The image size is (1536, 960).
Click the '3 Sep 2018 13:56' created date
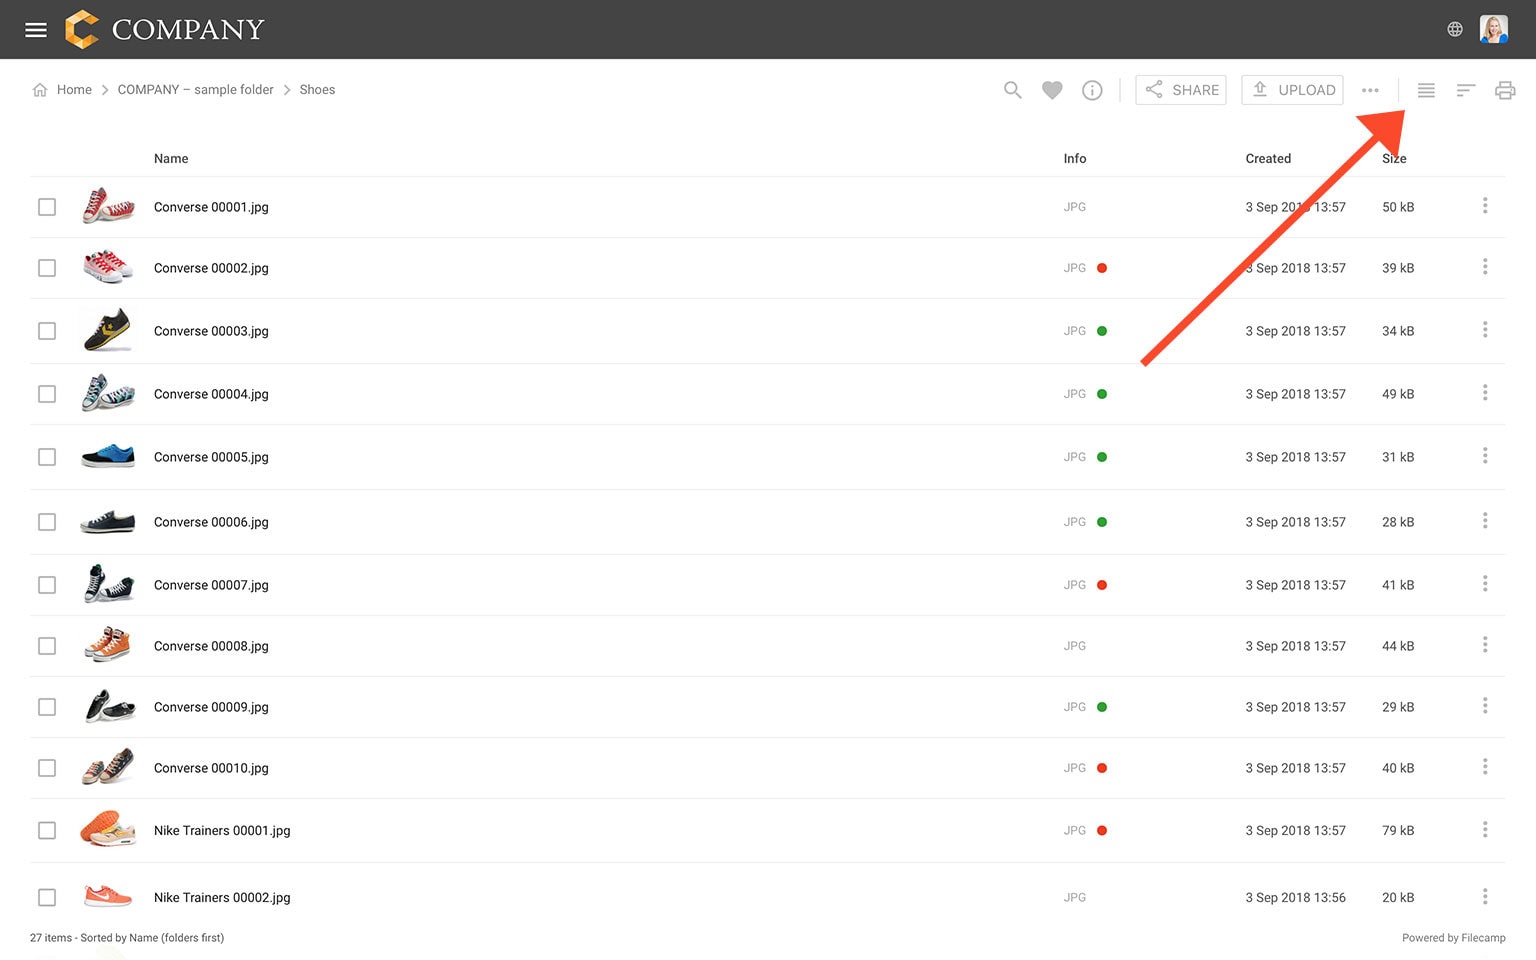(1295, 897)
